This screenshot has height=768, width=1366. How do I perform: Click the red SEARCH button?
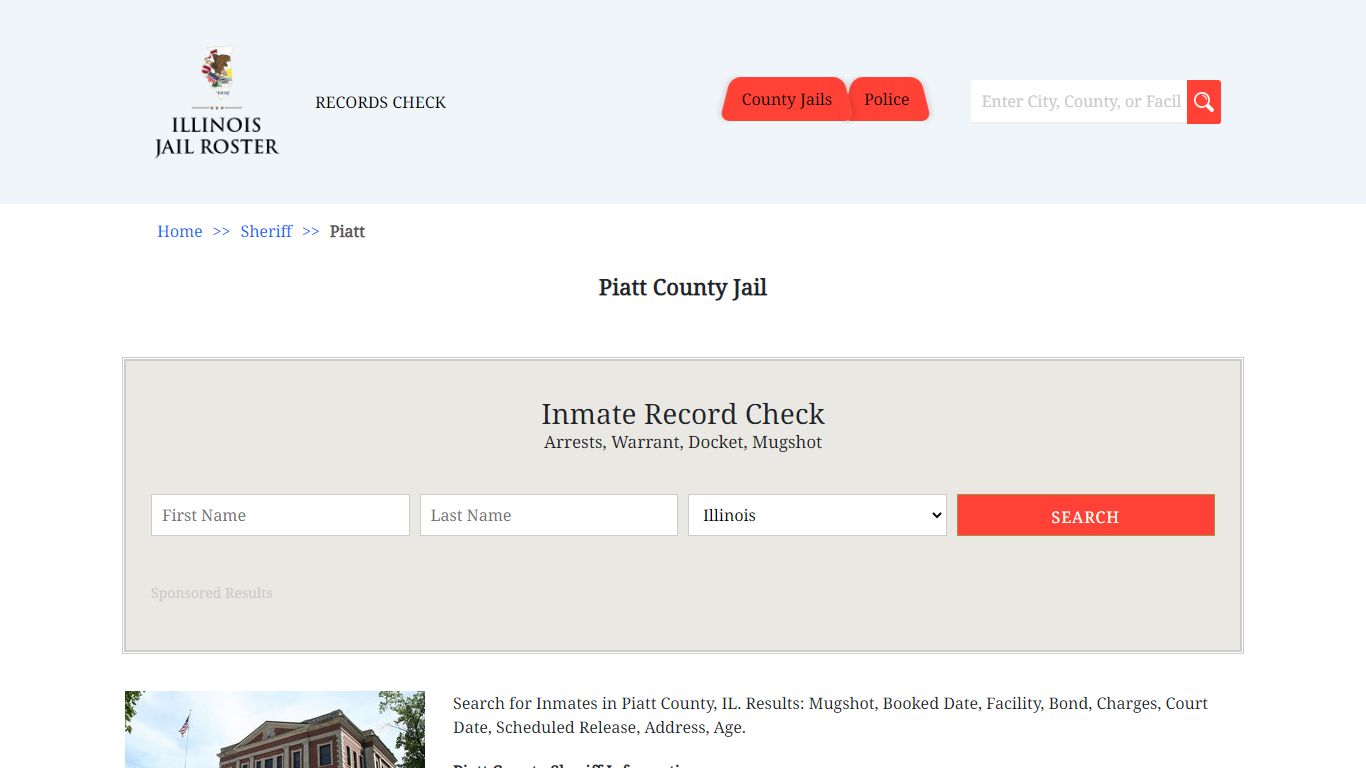click(1086, 515)
